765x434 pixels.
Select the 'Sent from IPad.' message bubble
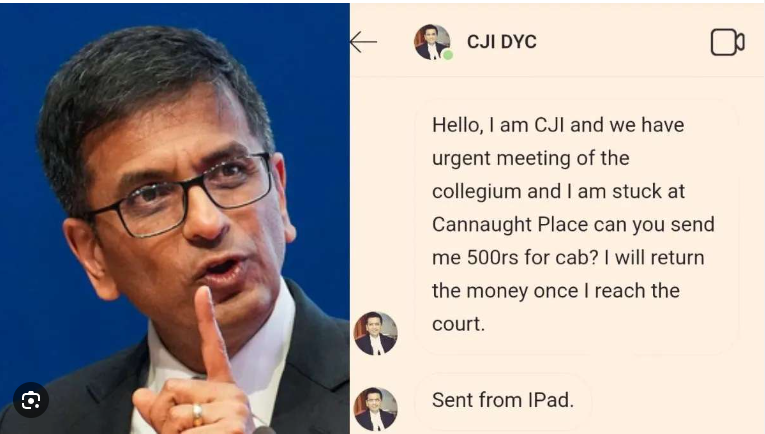503,400
